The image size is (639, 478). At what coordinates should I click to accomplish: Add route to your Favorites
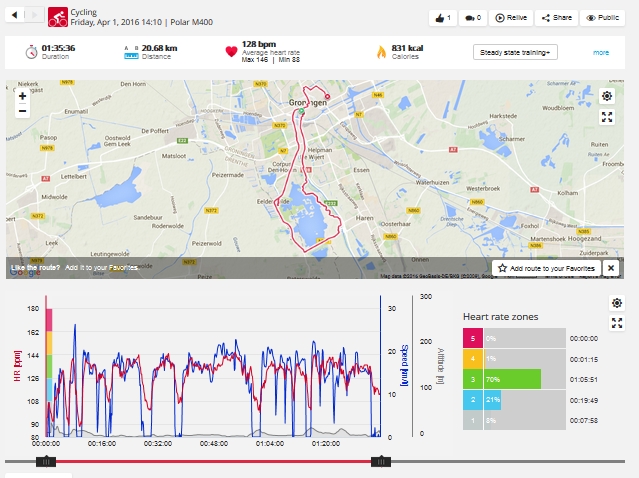coord(546,269)
